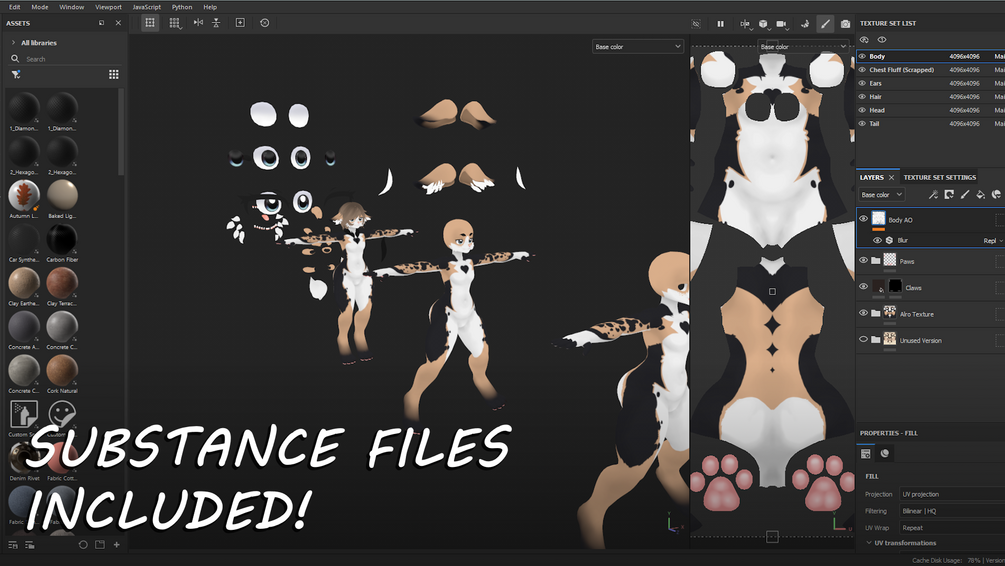The width and height of the screenshot is (1005, 566).
Task: Select the Autumn Leaf material thumbnail
Action: point(24,196)
